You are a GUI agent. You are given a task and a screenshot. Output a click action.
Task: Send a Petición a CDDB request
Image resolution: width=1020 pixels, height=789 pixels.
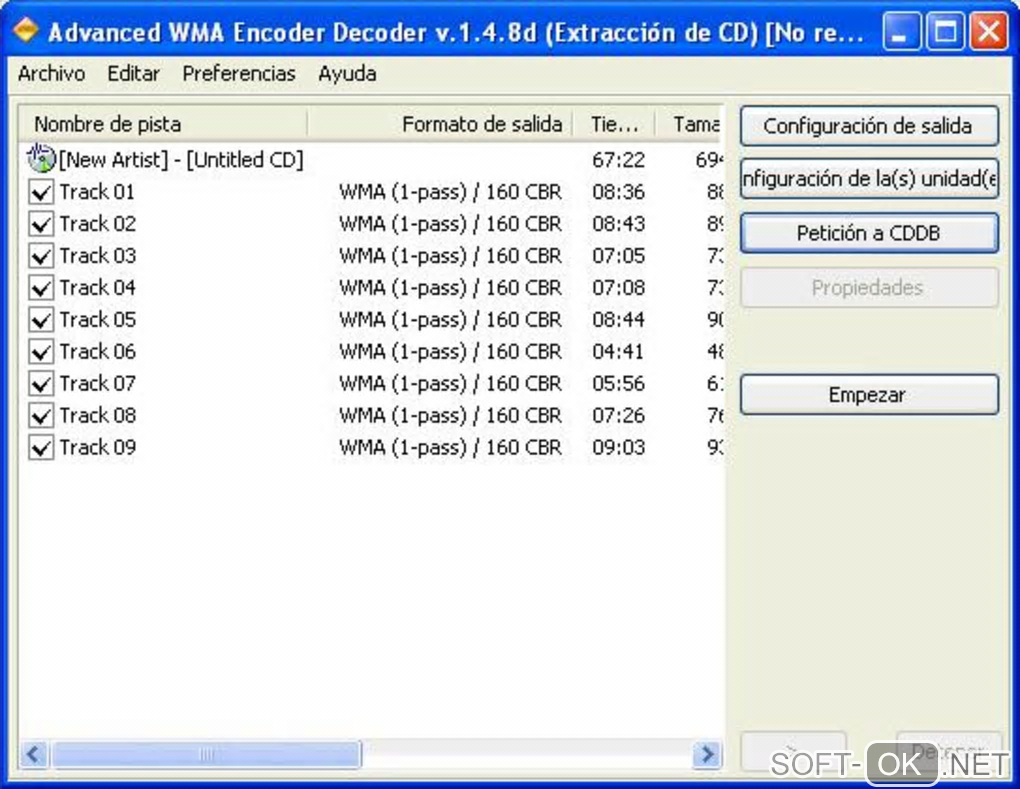pos(869,233)
